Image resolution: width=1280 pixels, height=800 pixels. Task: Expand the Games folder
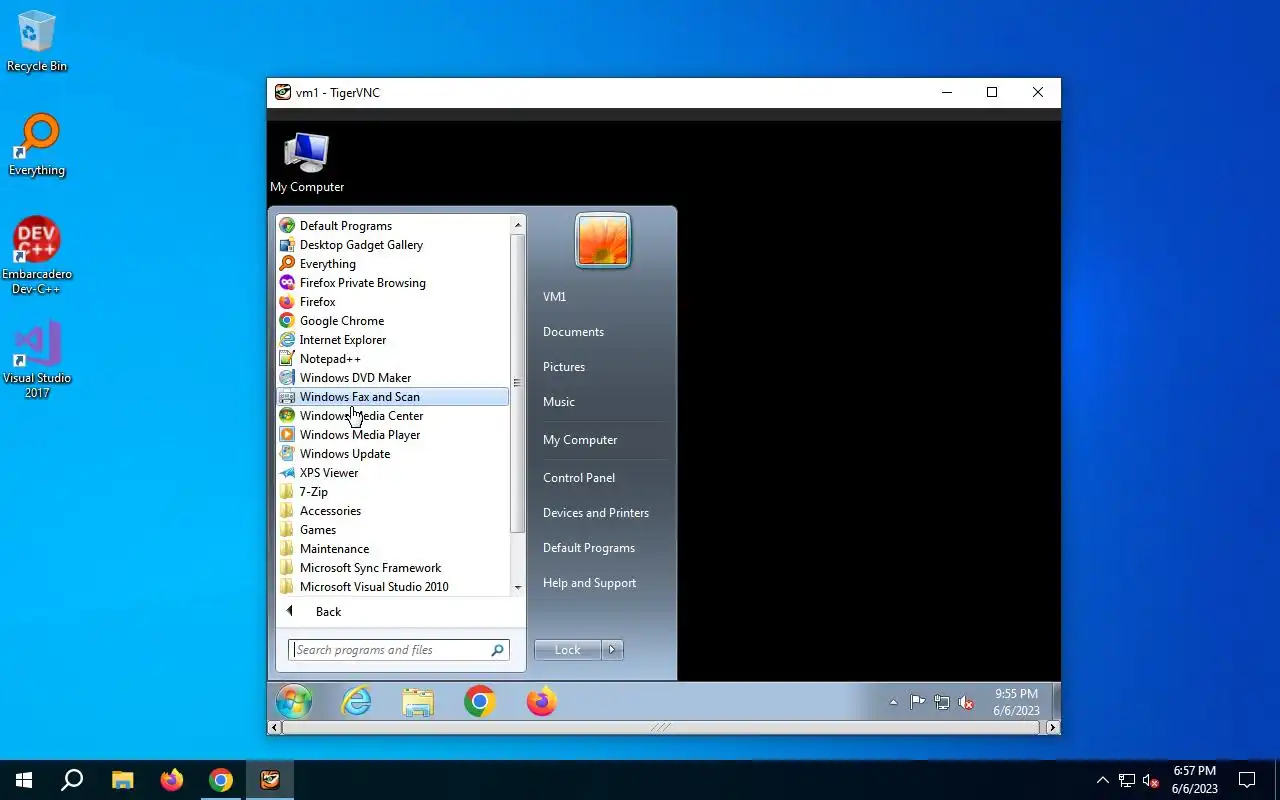tap(393, 530)
